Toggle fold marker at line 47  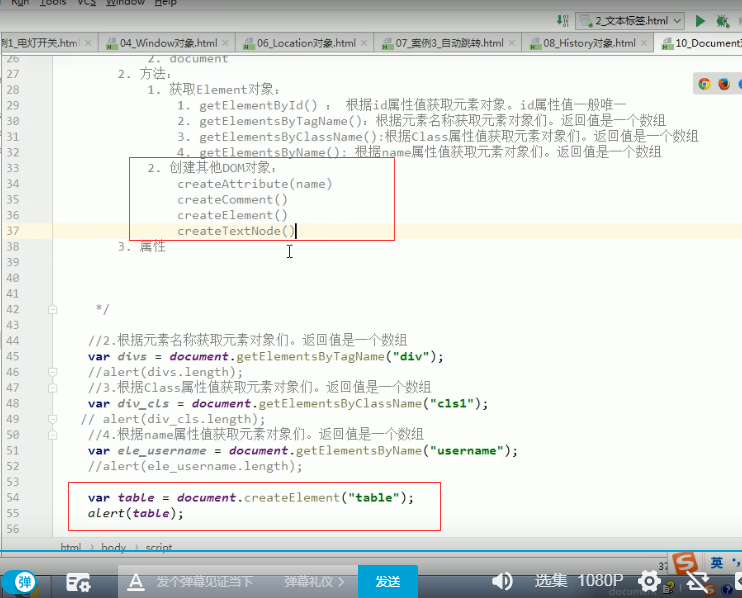[53, 388]
